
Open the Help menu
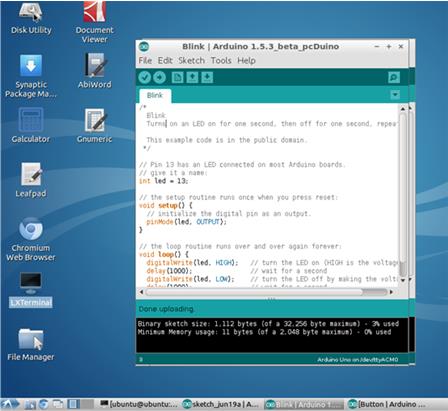246,61
